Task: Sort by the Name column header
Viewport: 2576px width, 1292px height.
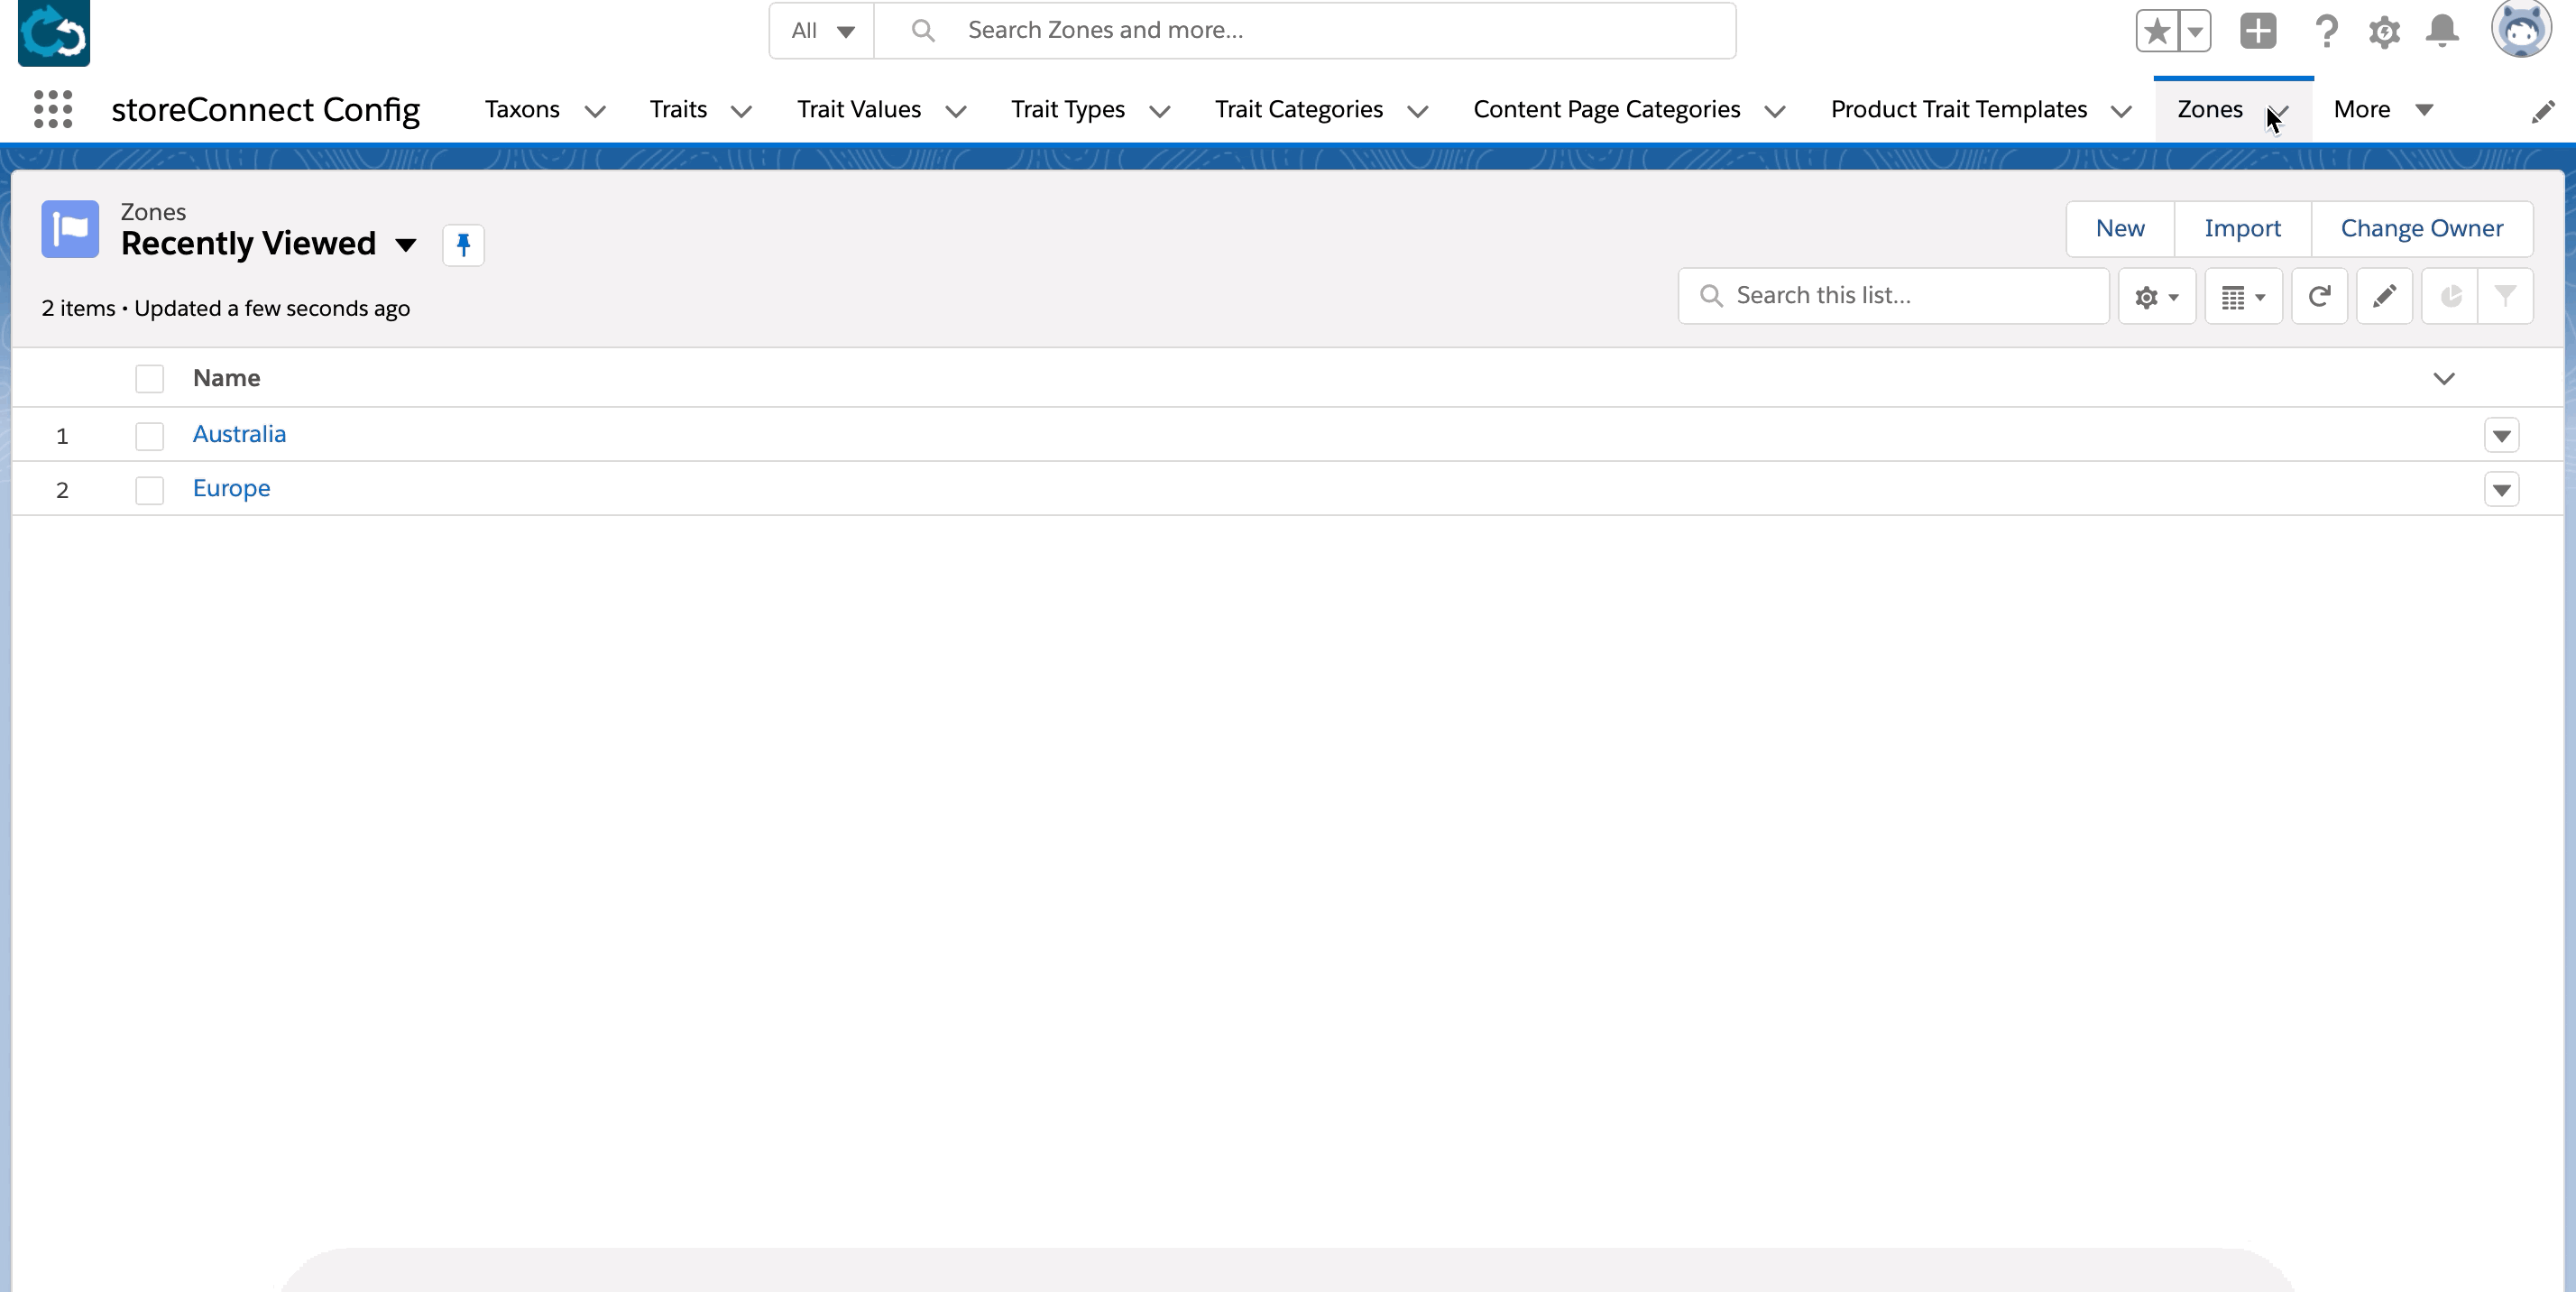Action: [x=226, y=378]
